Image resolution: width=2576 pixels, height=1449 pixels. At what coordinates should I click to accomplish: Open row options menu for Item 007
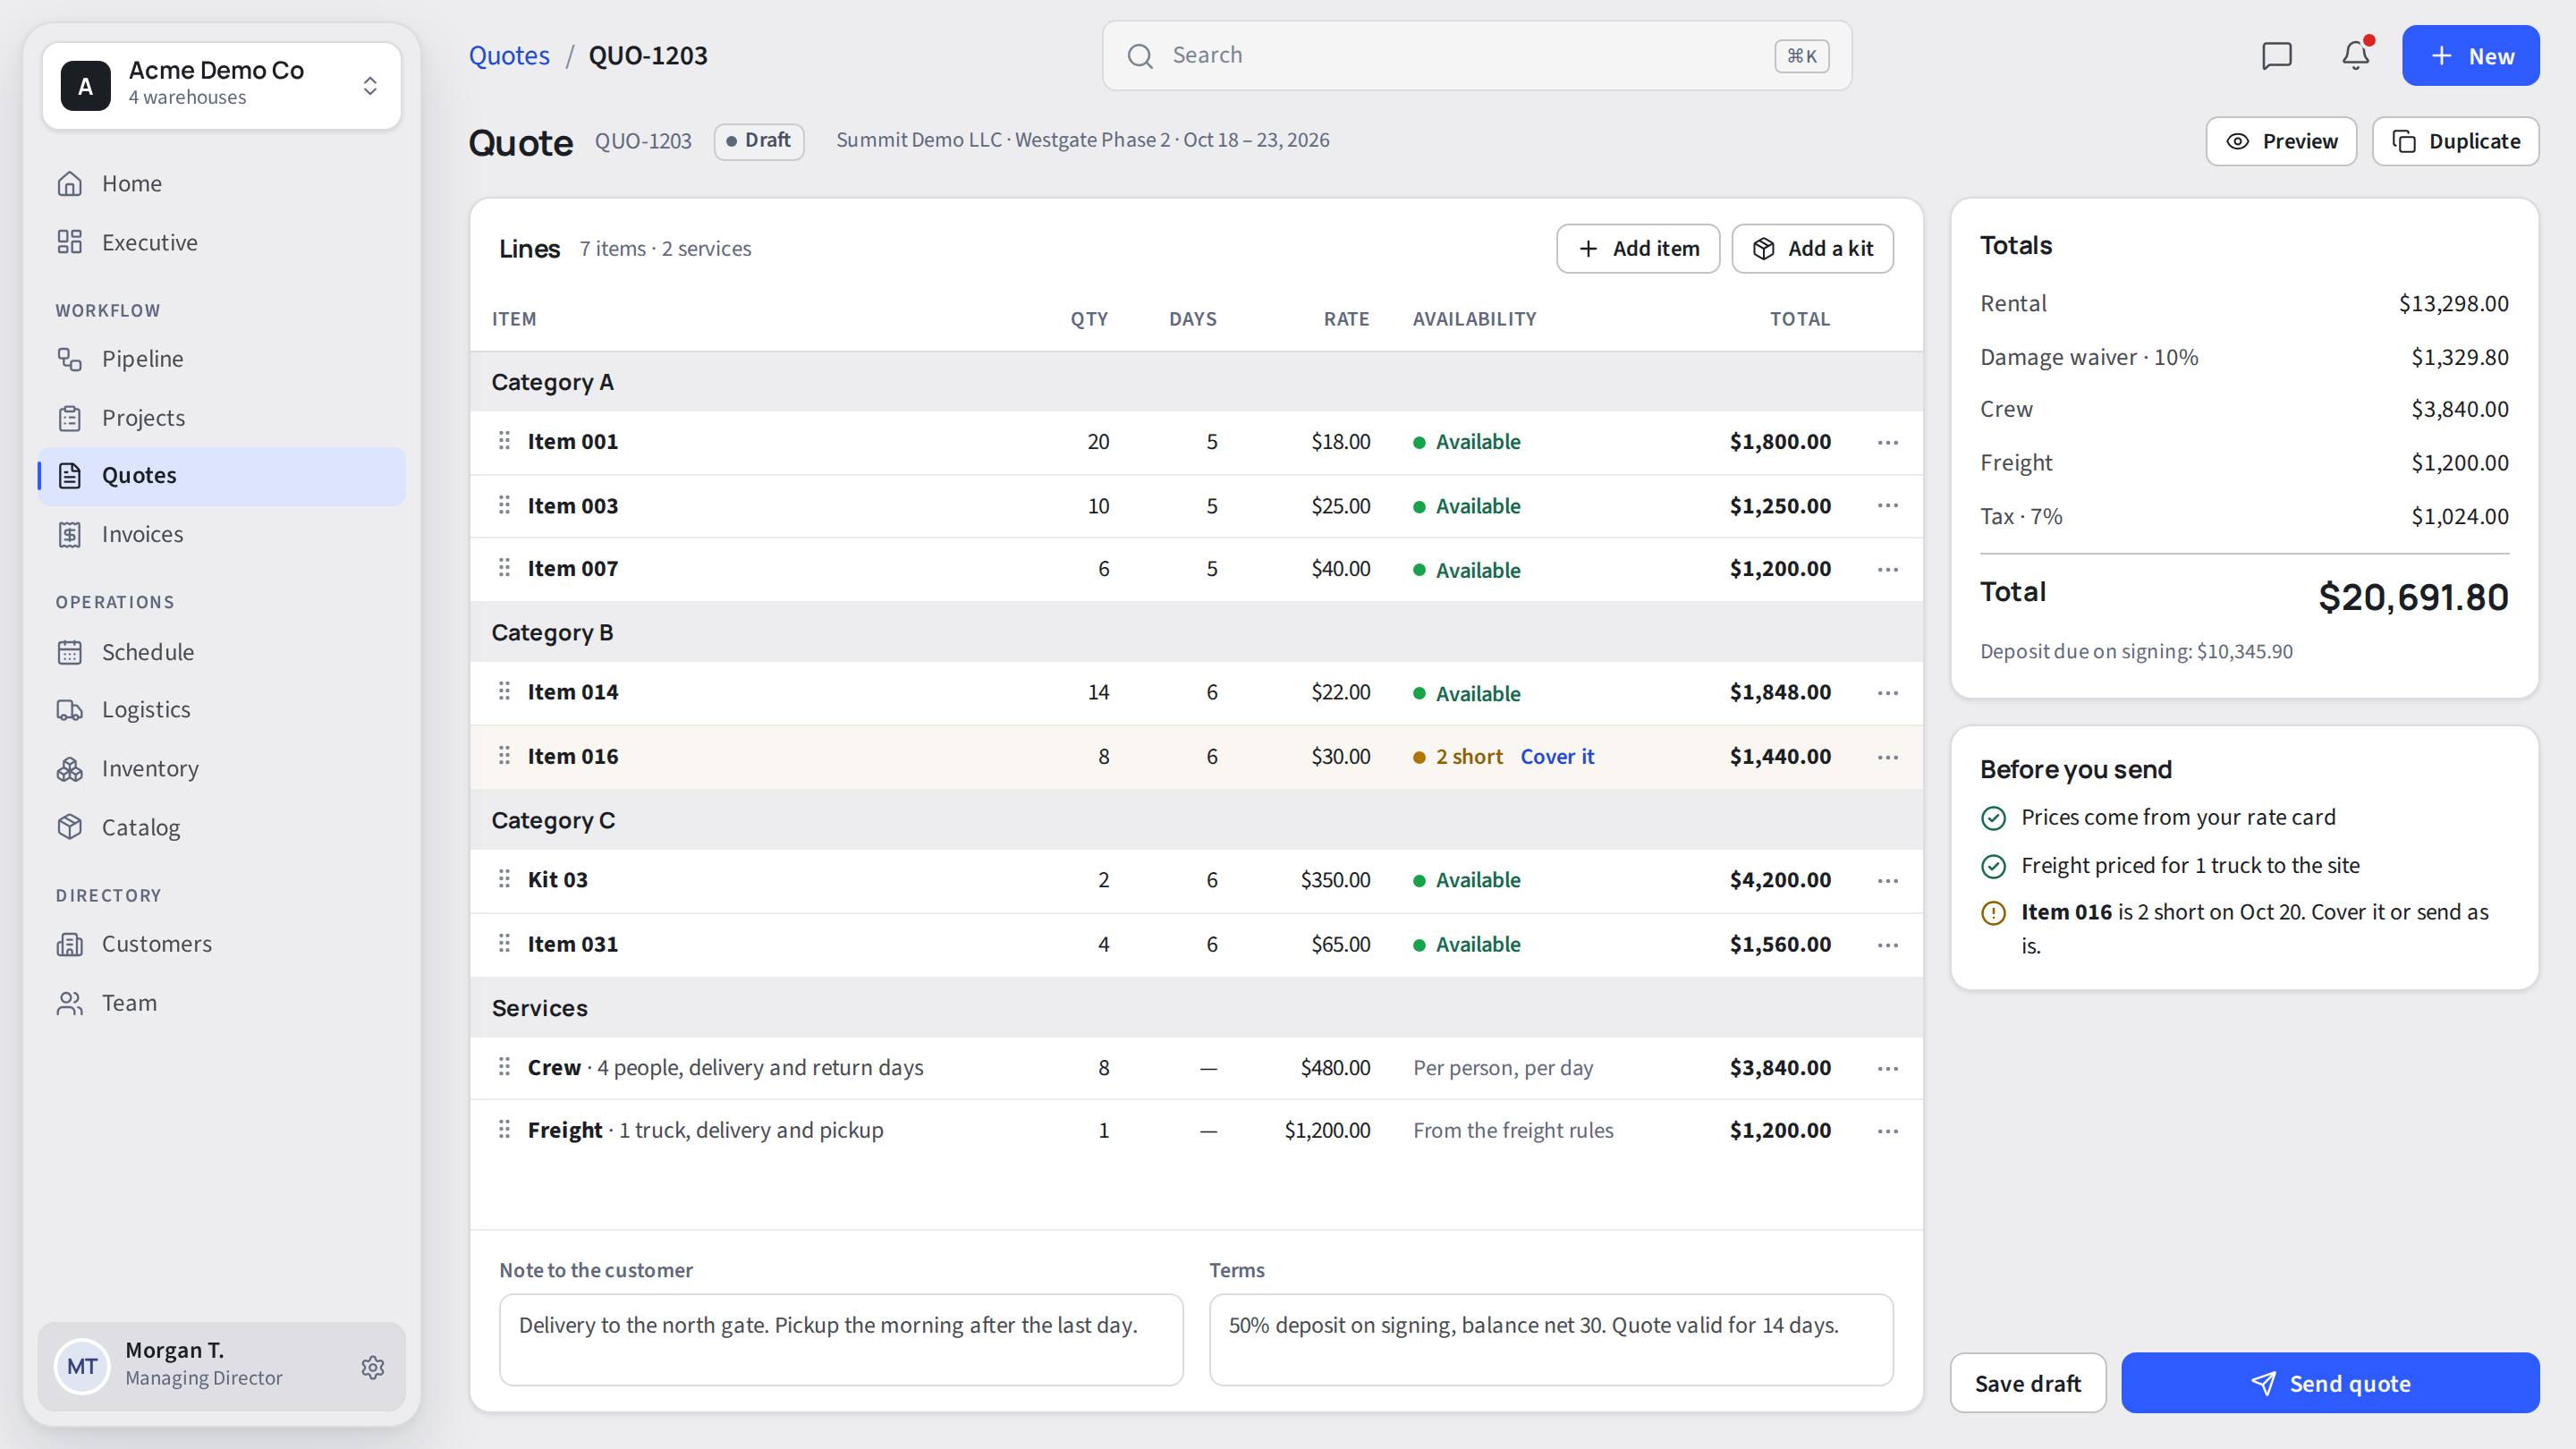pos(1887,569)
